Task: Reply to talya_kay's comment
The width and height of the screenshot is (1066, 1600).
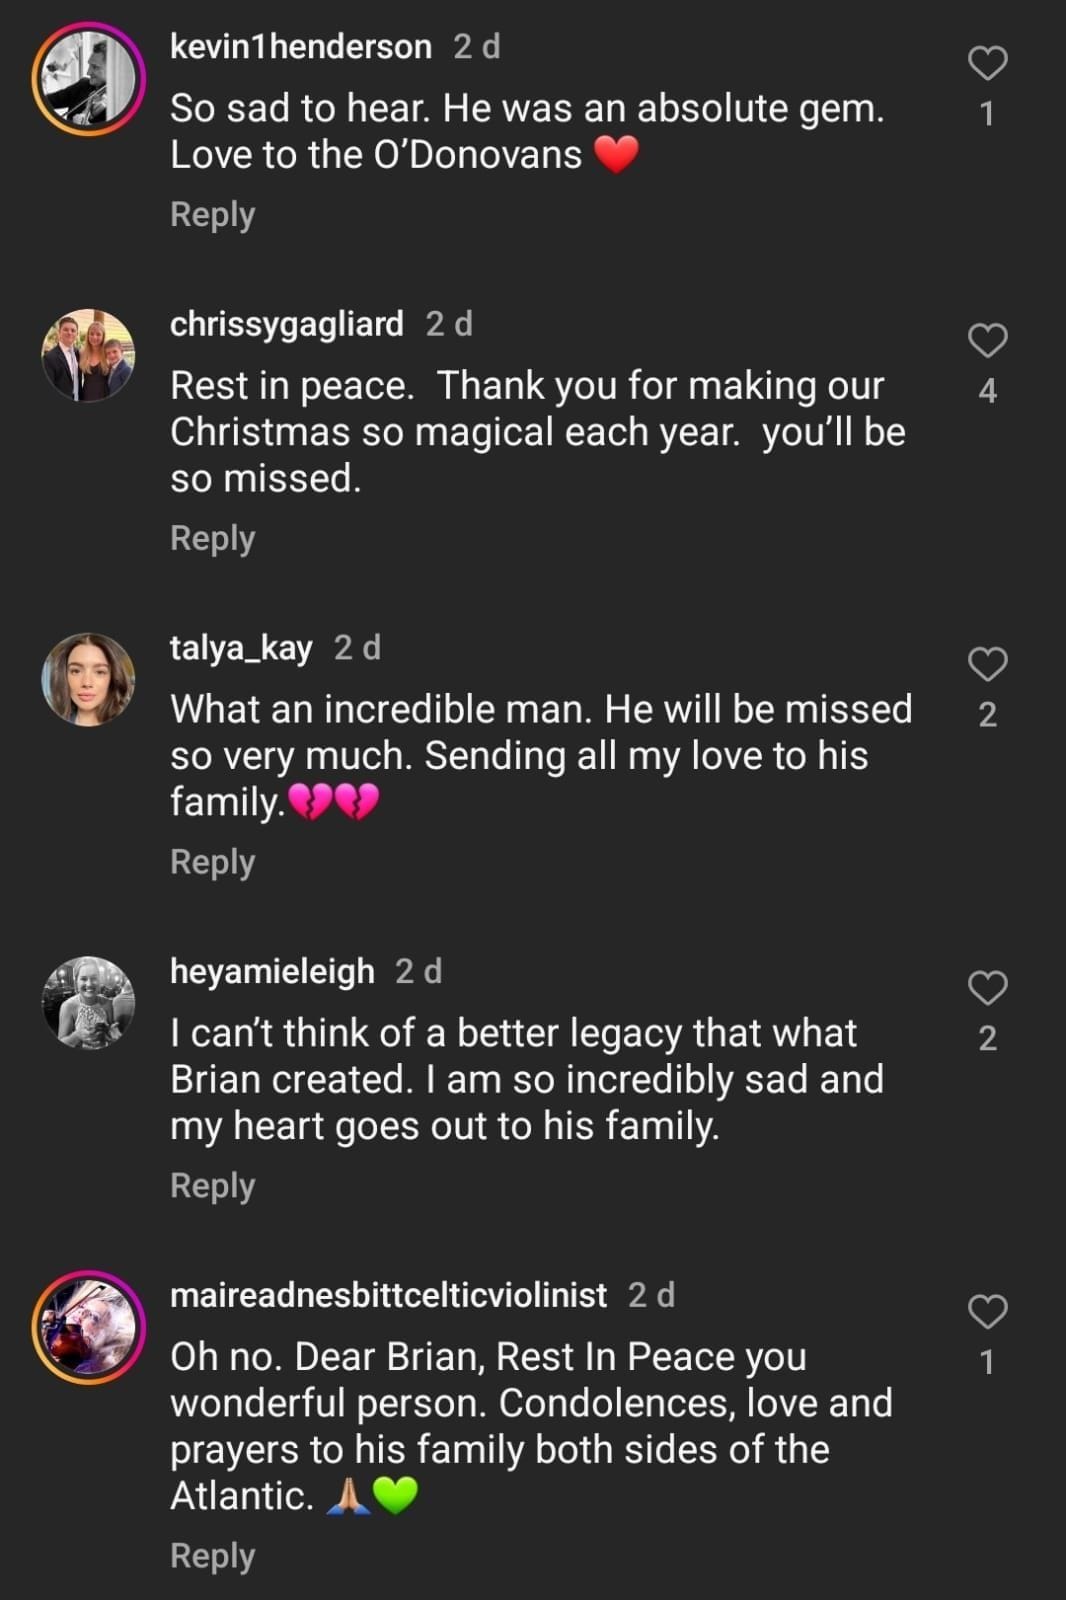Action: [x=212, y=862]
